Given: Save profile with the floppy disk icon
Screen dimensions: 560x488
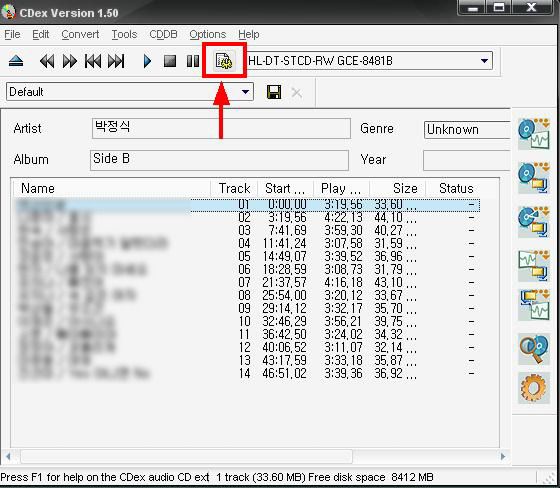Looking at the screenshot, I should click(x=274, y=92).
